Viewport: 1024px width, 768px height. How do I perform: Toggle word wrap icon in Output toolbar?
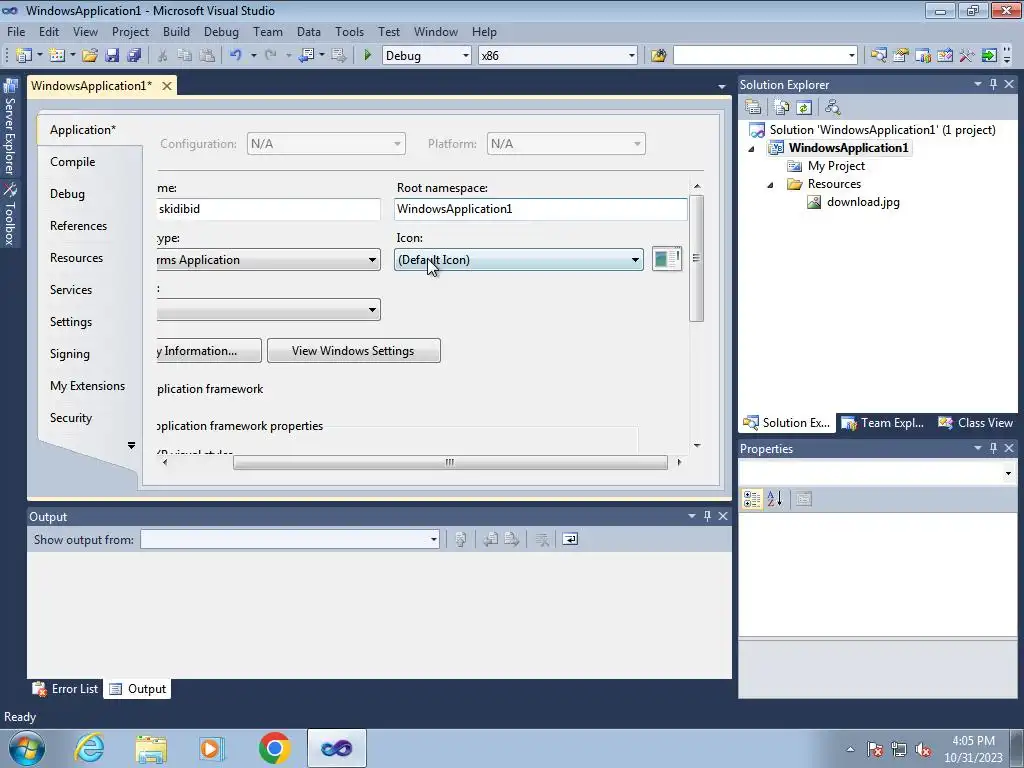(x=570, y=539)
